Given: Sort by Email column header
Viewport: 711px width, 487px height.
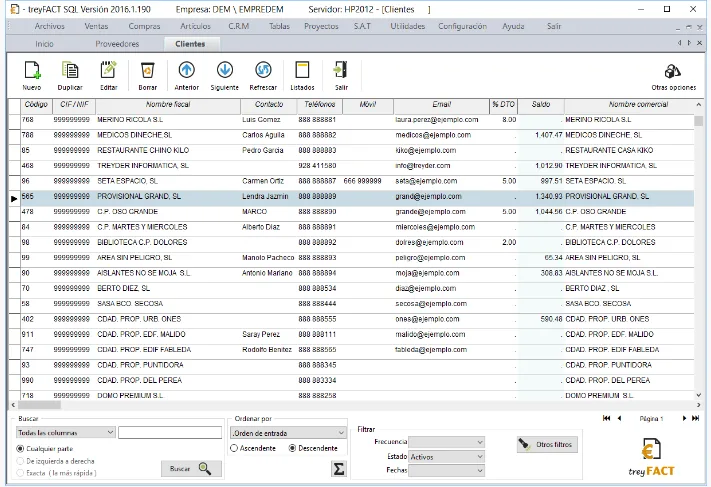Looking at the screenshot, I should pyautogui.click(x=441, y=104).
